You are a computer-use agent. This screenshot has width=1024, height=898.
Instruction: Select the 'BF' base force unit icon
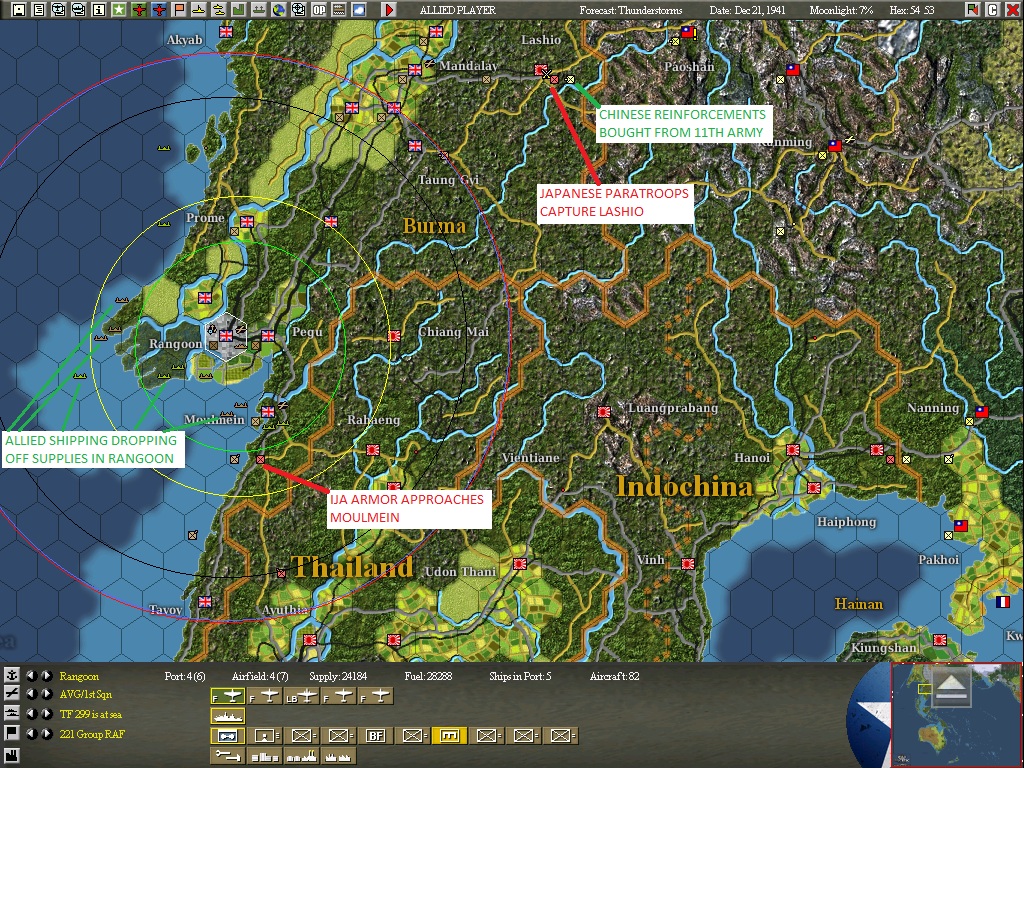376,736
